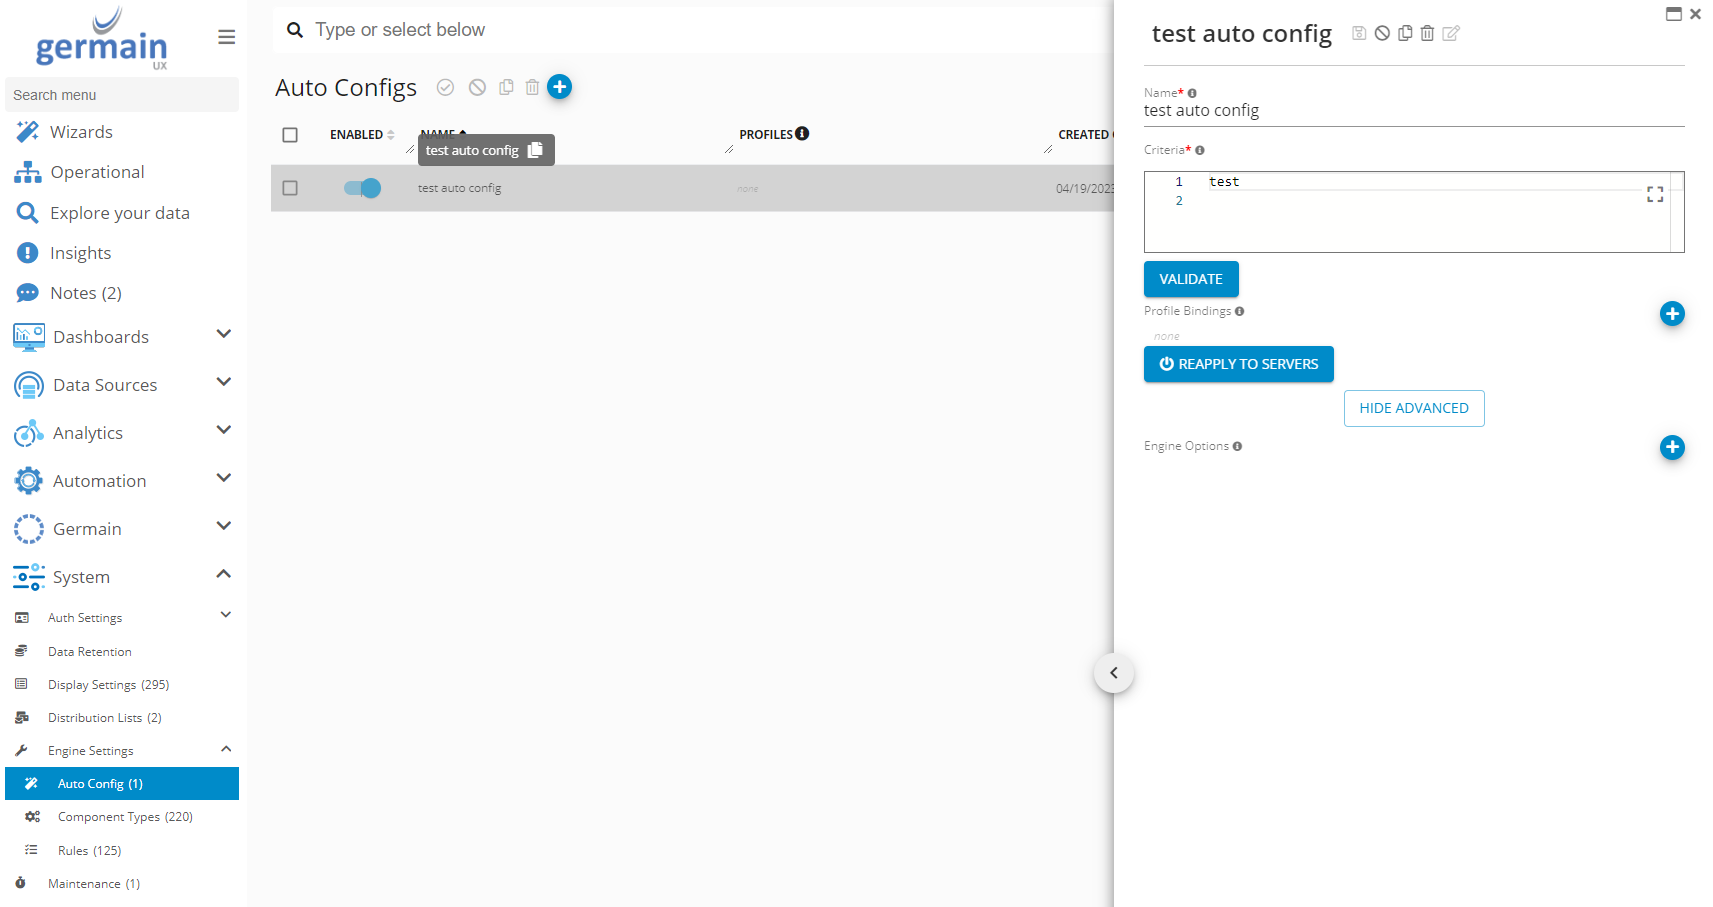
Task: Select the test auto config row checkbox
Action: (x=290, y=188)
